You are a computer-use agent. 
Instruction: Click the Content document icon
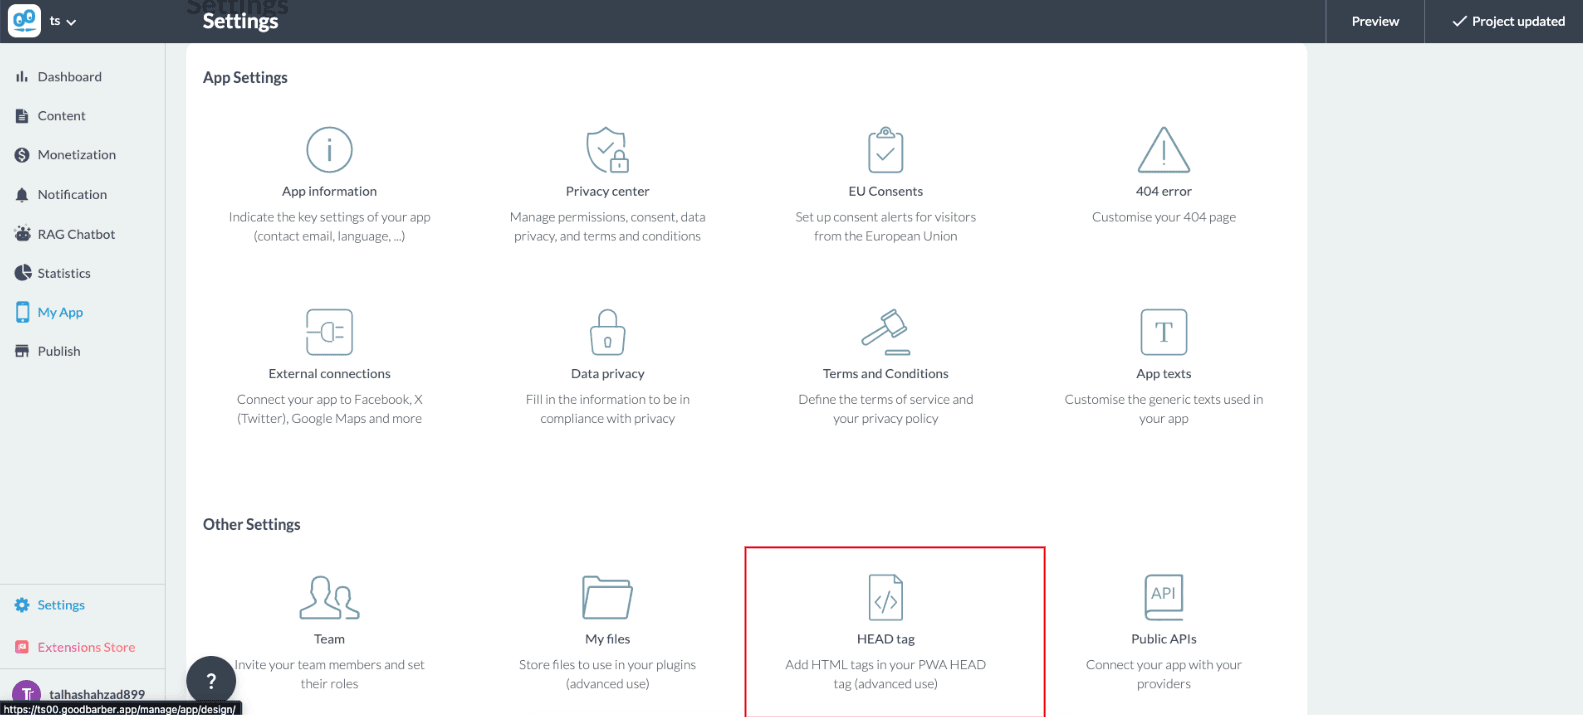pyautogui.click(x=22, y=116)
